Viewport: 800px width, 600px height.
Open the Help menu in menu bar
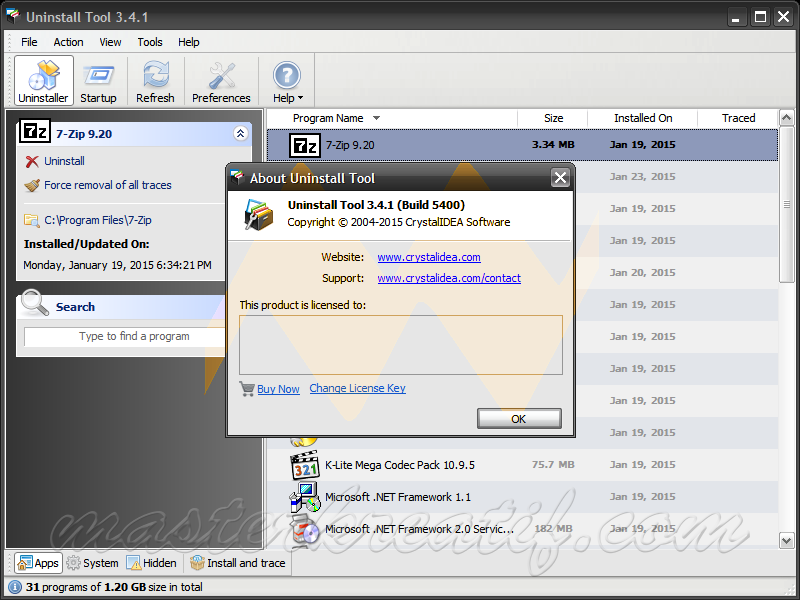click(x=189, y=42)
